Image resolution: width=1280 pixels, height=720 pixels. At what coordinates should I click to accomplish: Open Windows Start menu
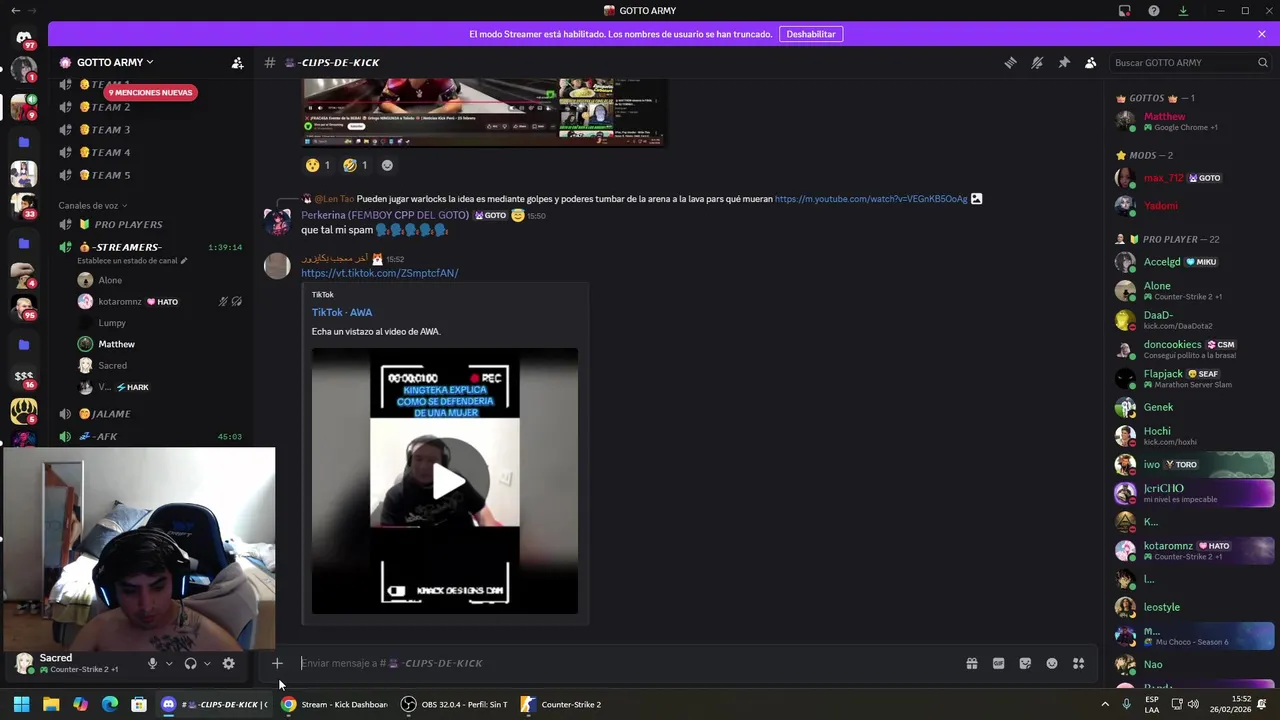(x=21, y=704)
